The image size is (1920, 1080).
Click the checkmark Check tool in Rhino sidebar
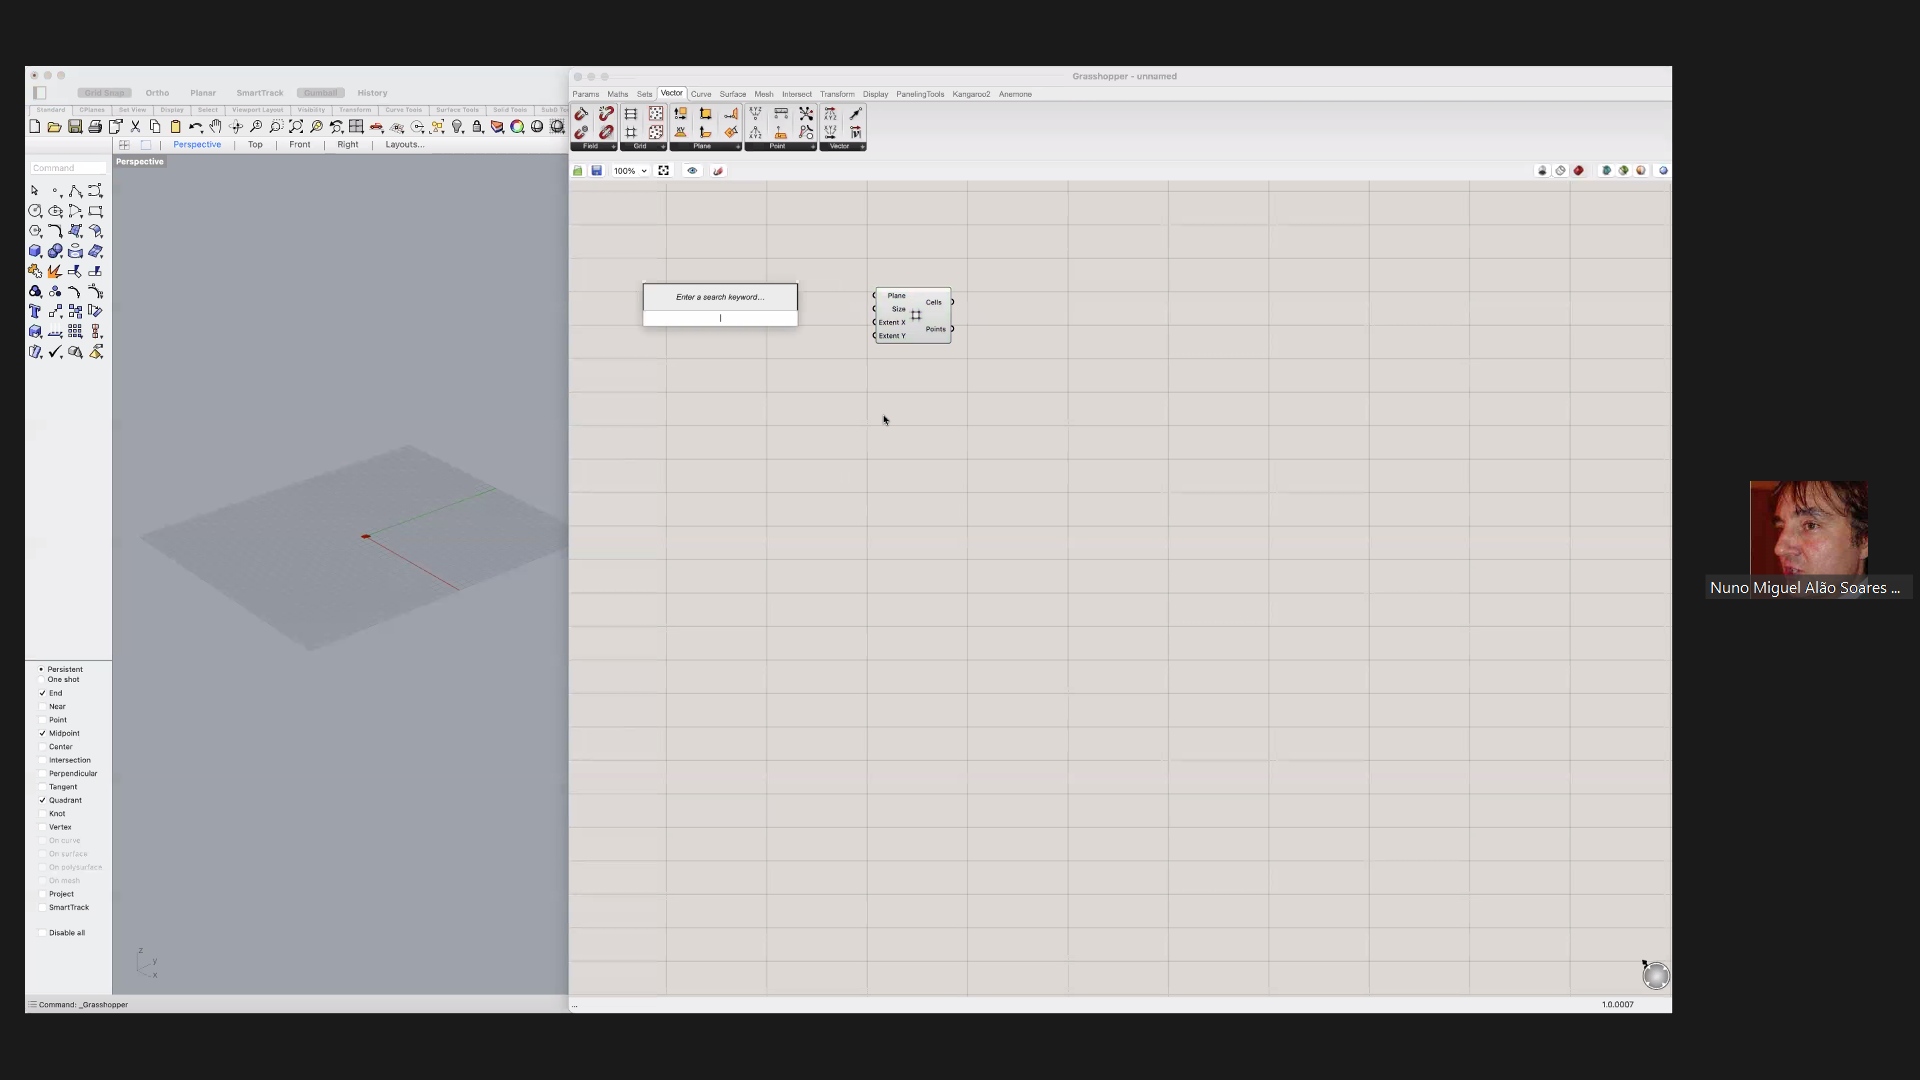(55, 352)
